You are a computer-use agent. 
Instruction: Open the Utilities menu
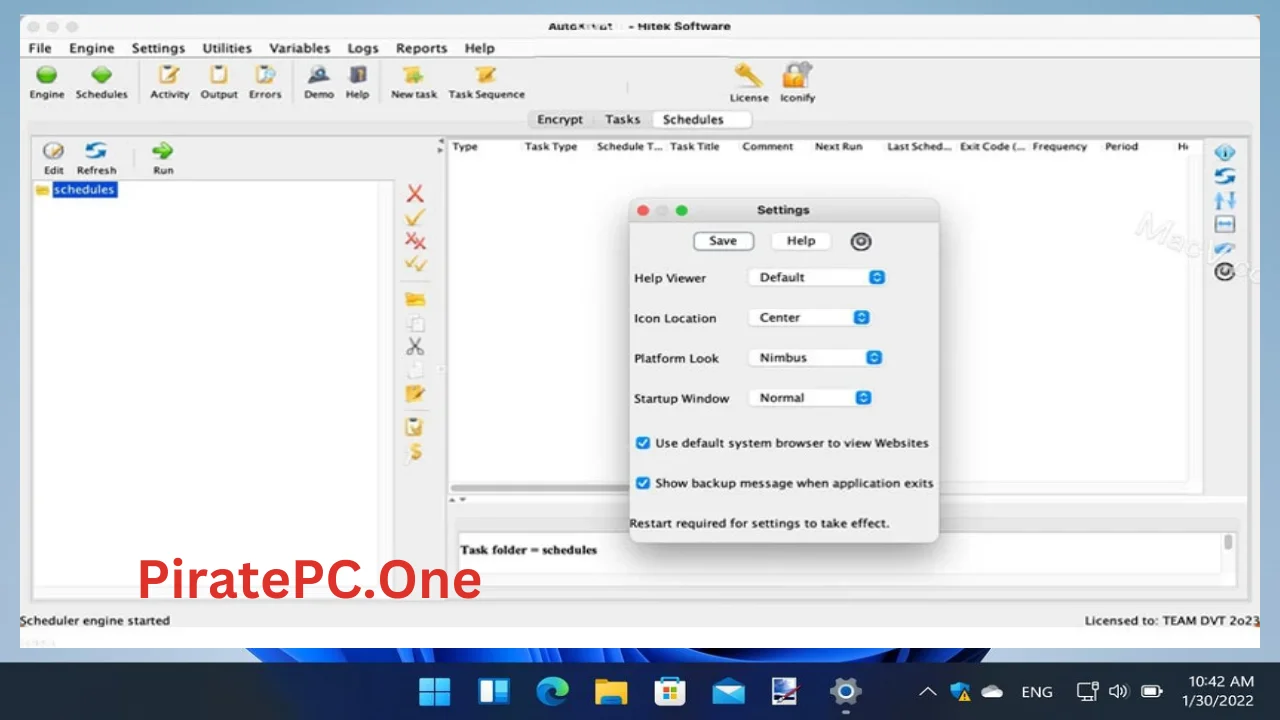(227, 48)
